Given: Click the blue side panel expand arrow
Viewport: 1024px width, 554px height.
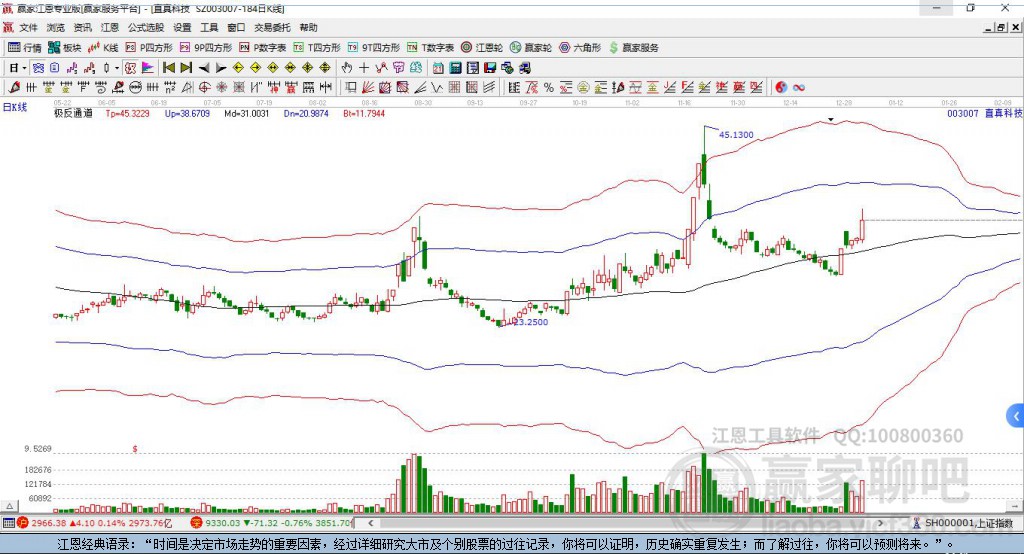Looking at the screenshot, I should point(1016,416).
